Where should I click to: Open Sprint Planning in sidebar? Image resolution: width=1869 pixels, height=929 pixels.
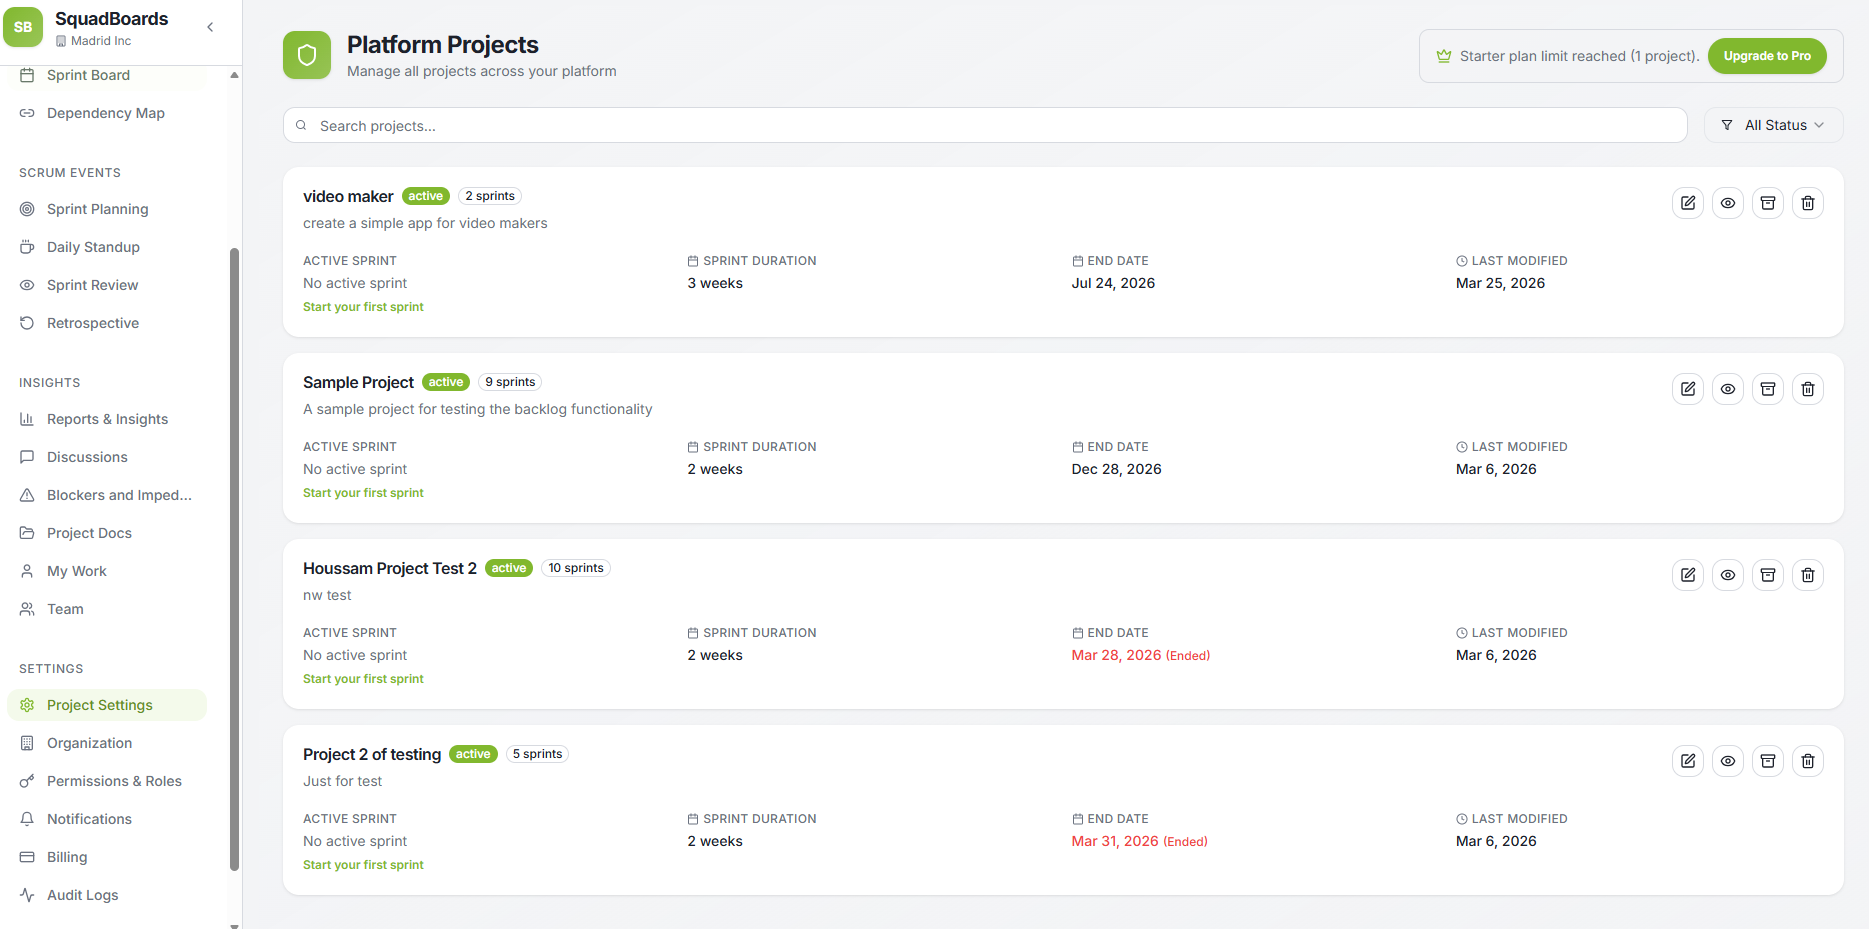(x=97, y=209)
